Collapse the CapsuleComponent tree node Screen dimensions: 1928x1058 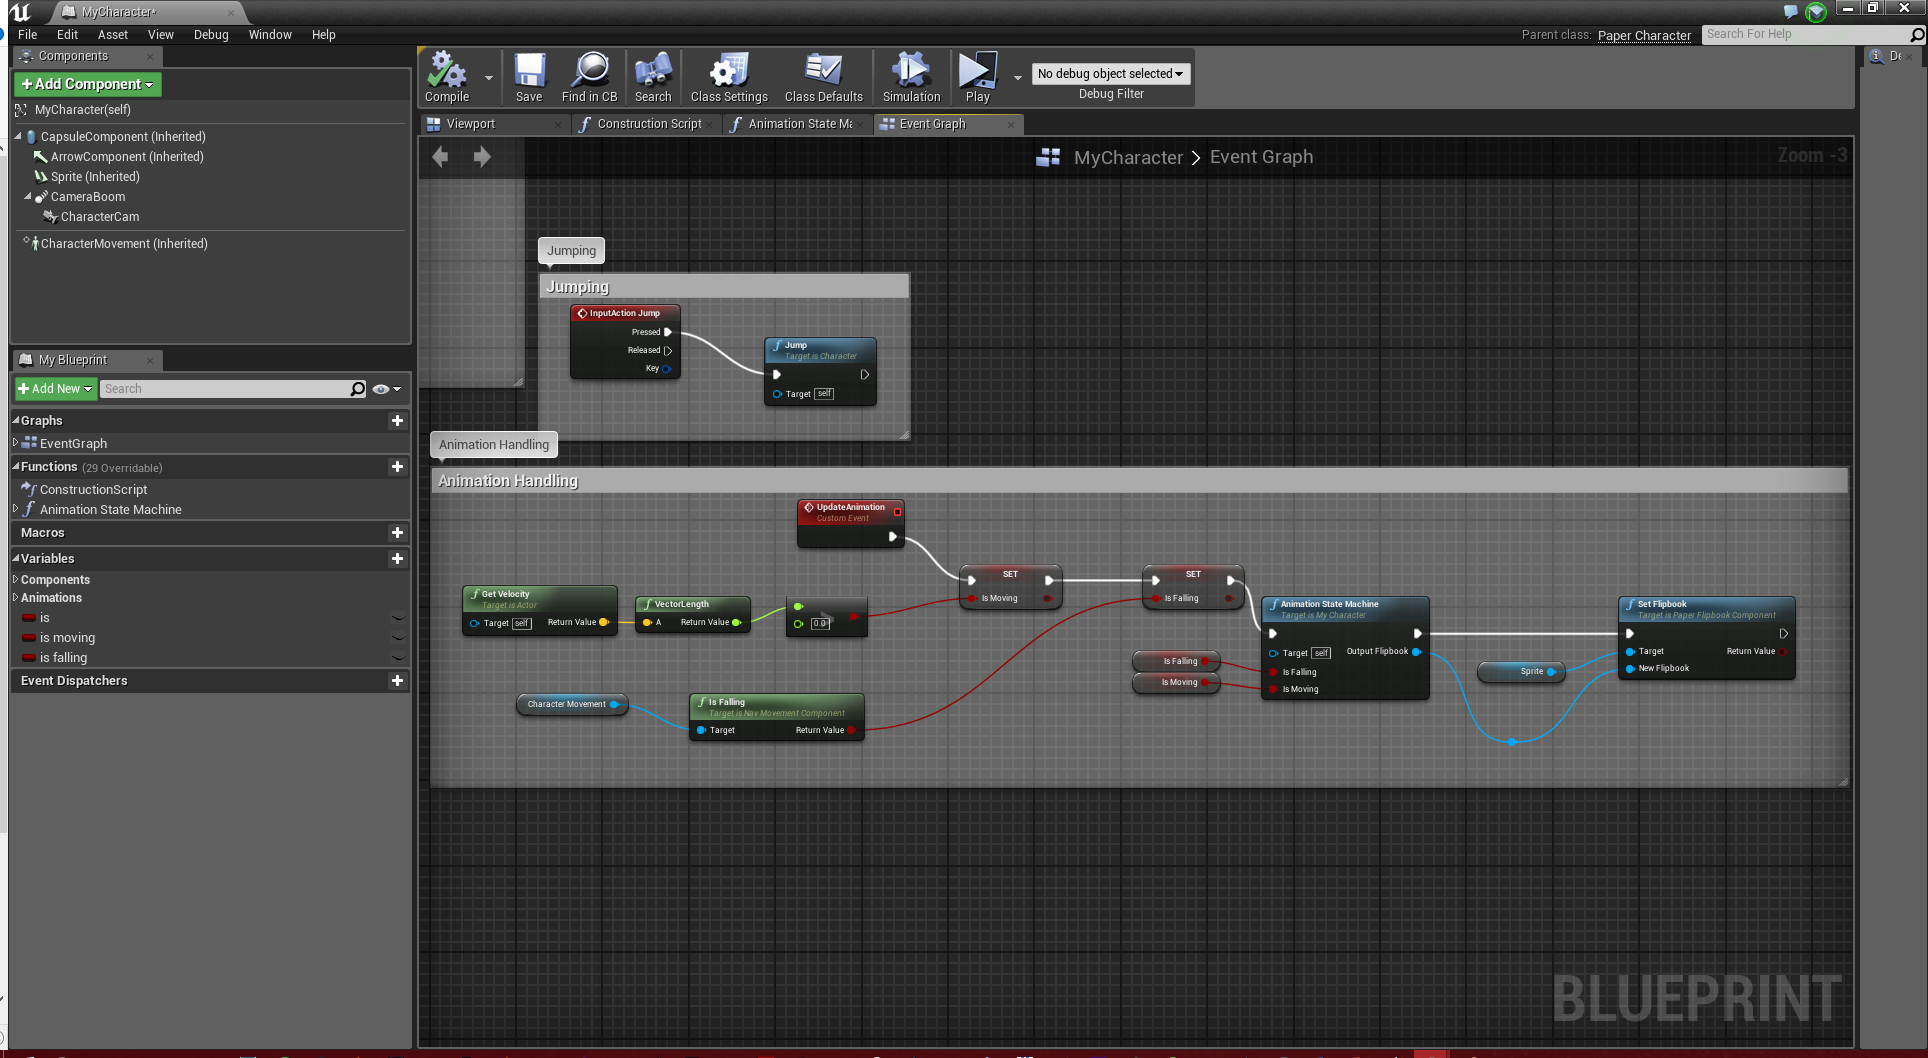(18, 136)
